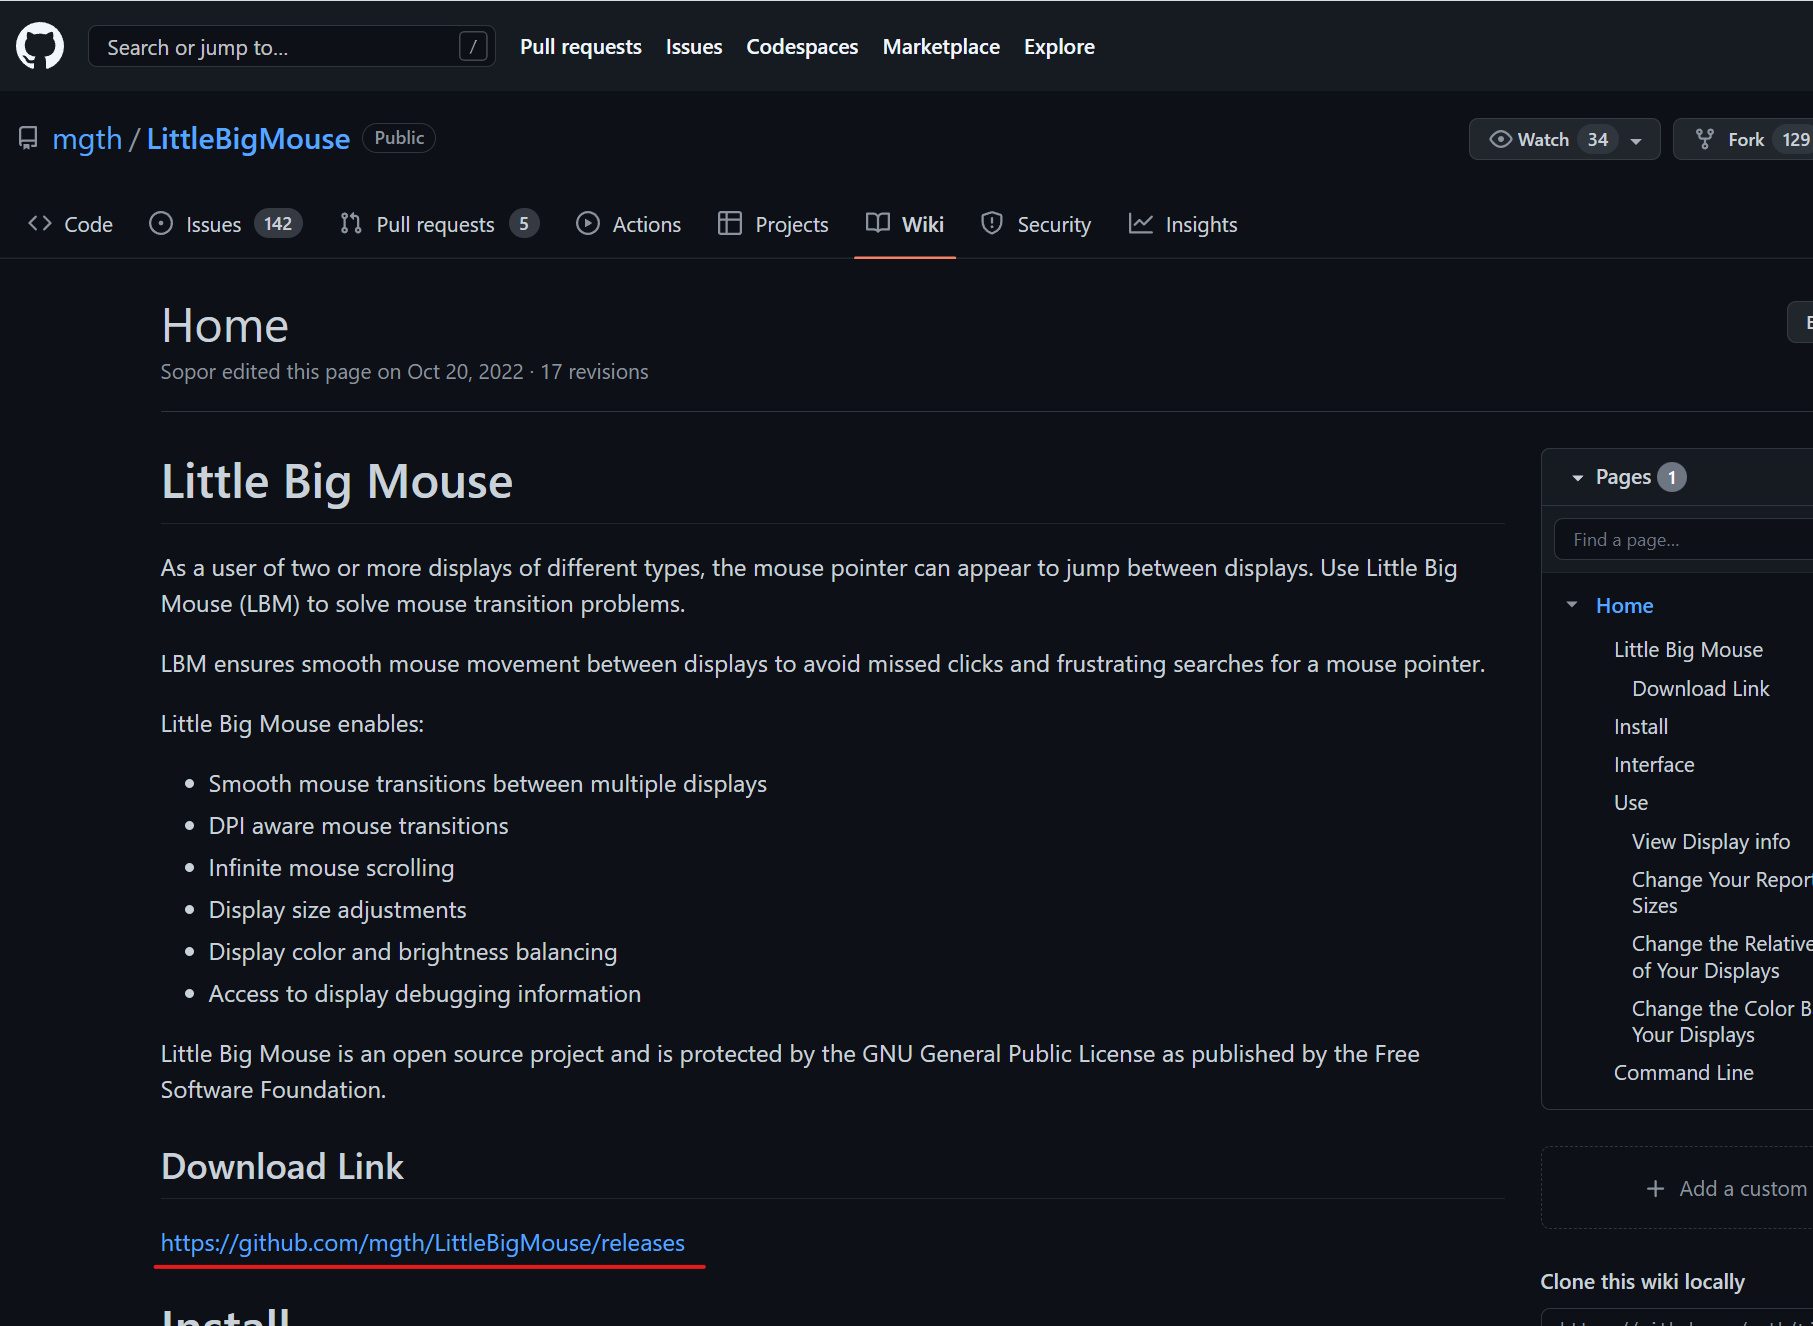Jump to the Install section in sidebar
Screen dimensions: 1813x1326
[1641, 727]
